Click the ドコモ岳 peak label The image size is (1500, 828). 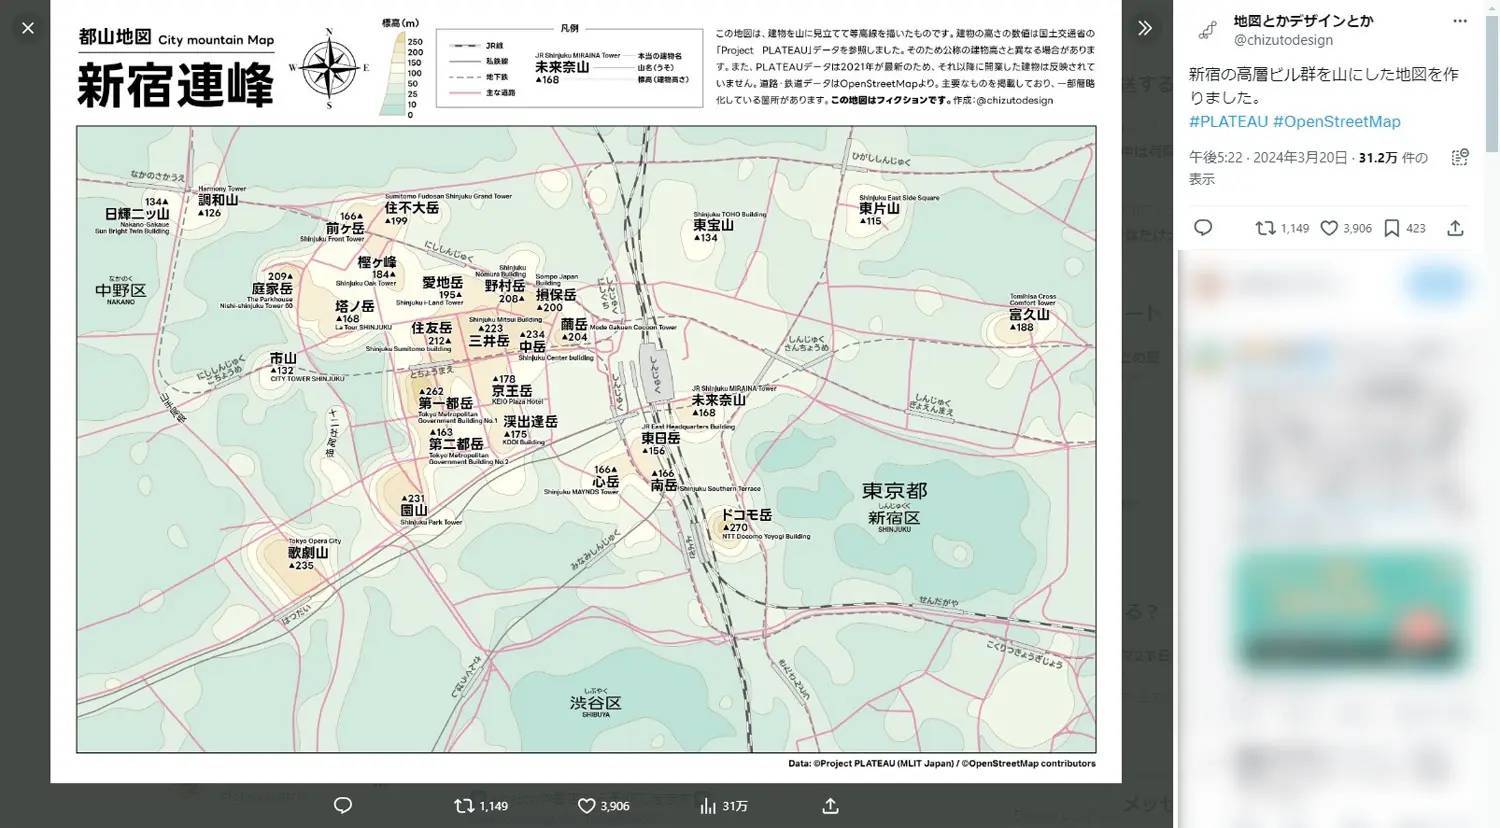(x=746, y=514)
